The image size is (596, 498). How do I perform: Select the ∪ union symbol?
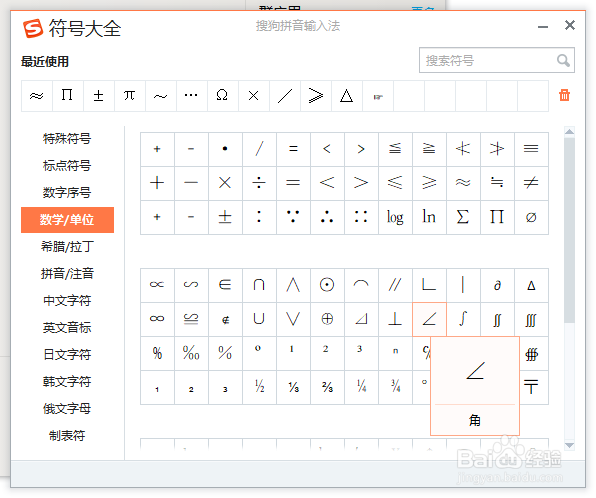coord(259,319)
